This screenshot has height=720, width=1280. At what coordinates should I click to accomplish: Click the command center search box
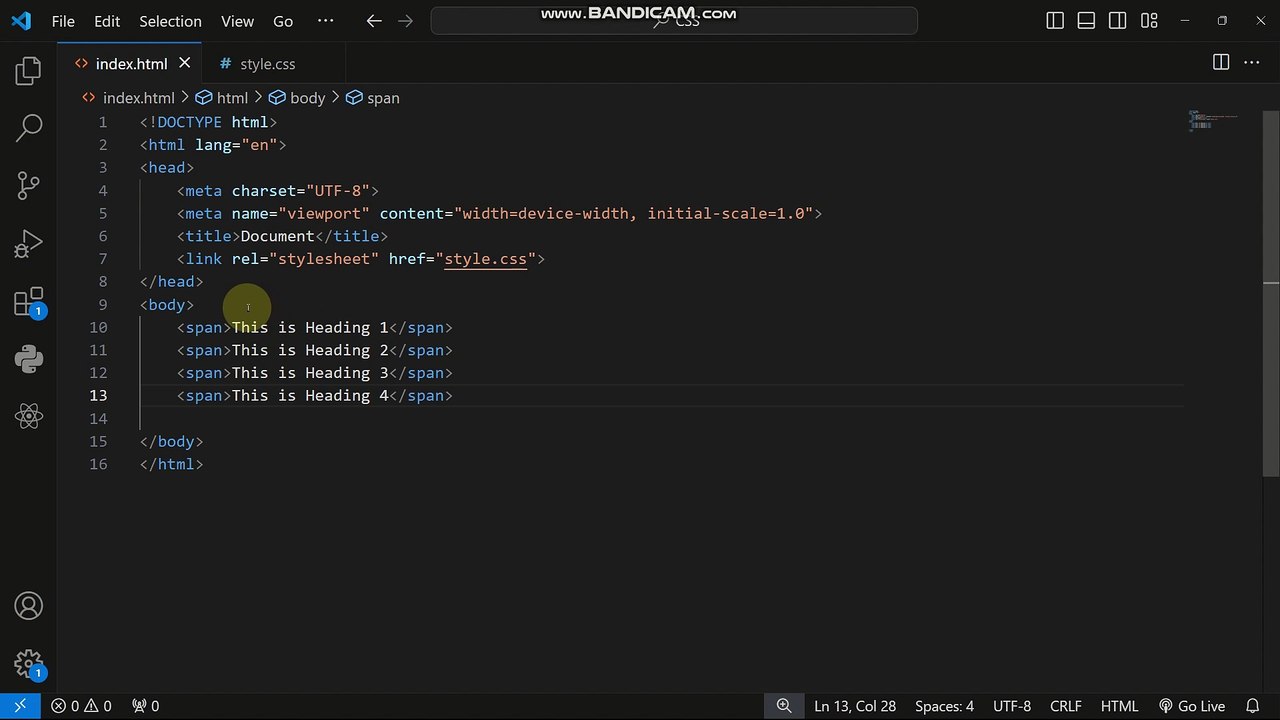coord(673,21)
